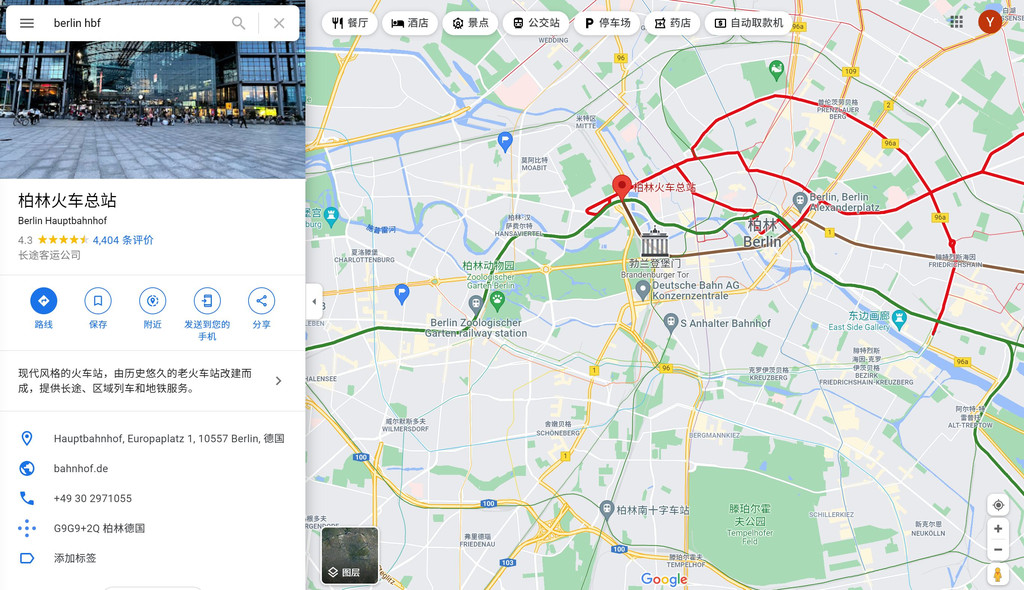Collapse the side panel arrow handle
Viewport: 1024px width, 590px height.
click(x=314, y=302)
